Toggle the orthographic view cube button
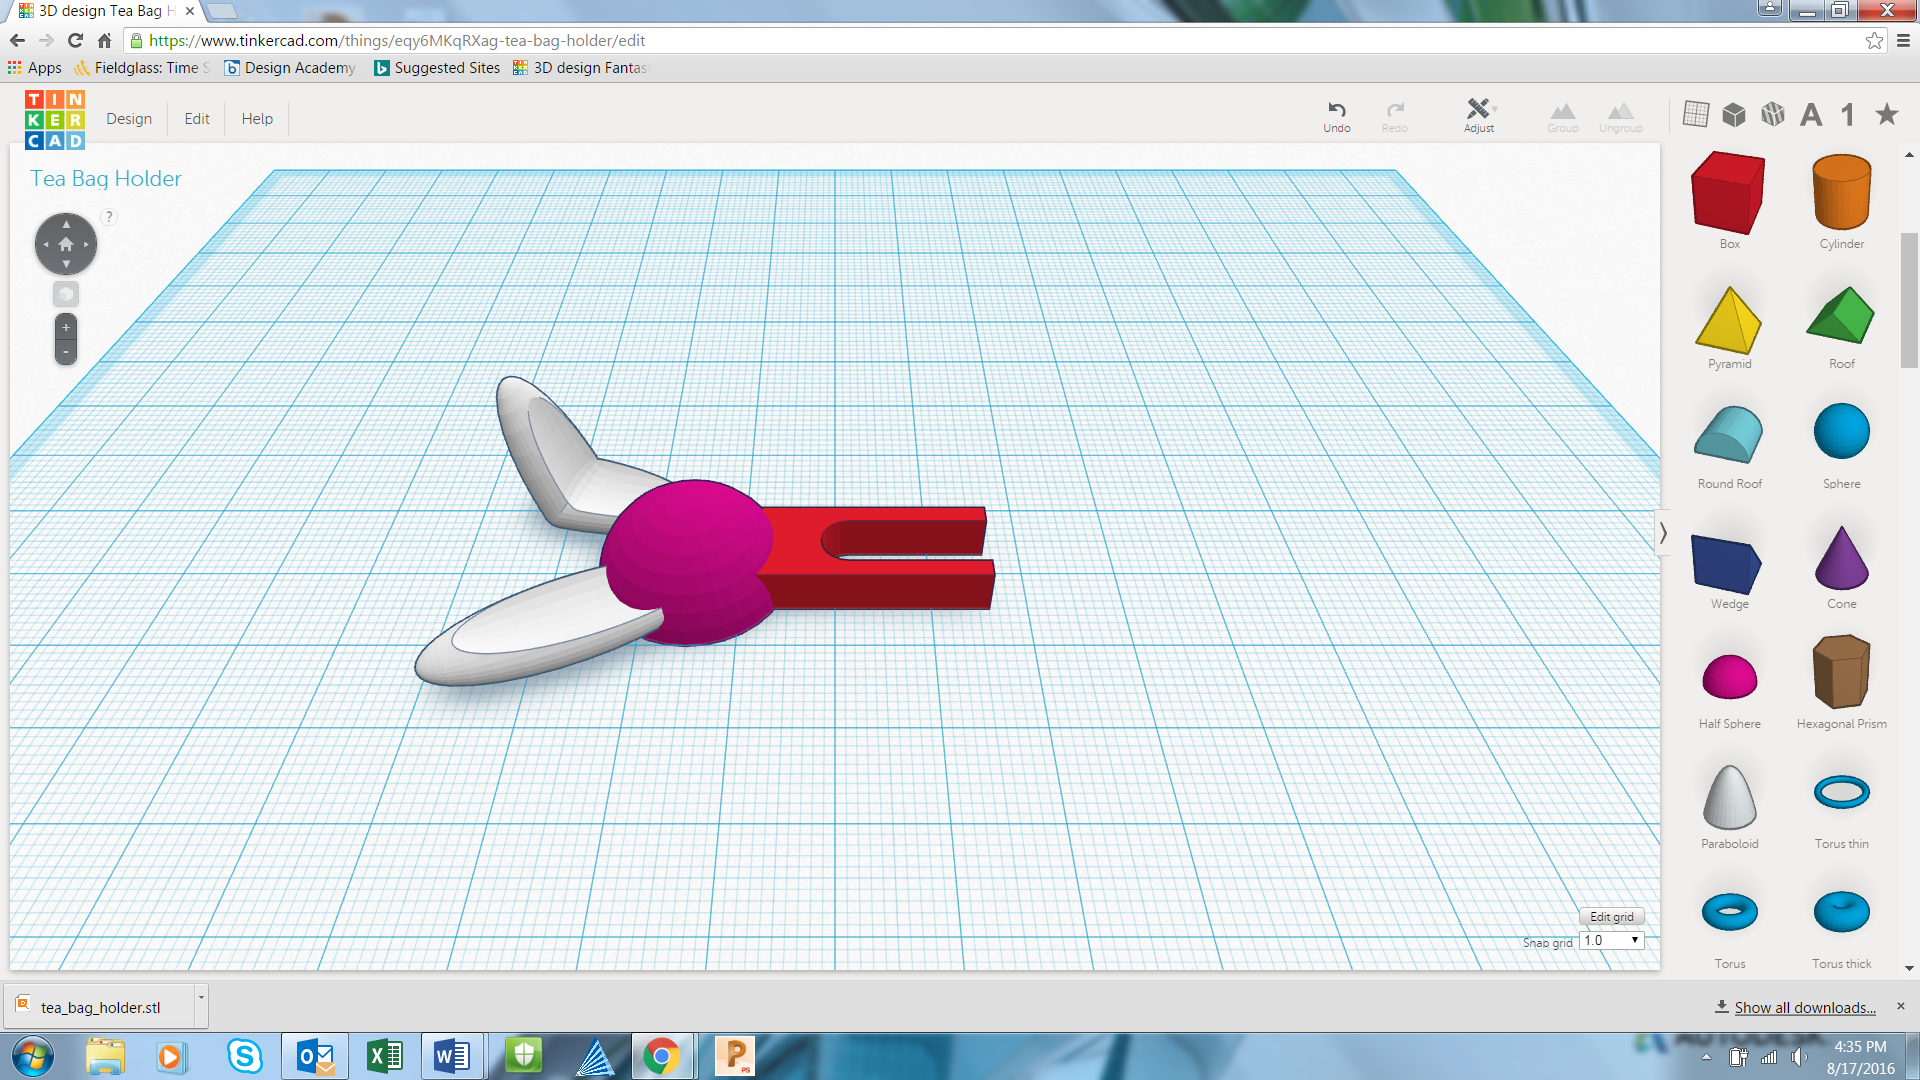1920x1080 pixels. click(66, 294)
